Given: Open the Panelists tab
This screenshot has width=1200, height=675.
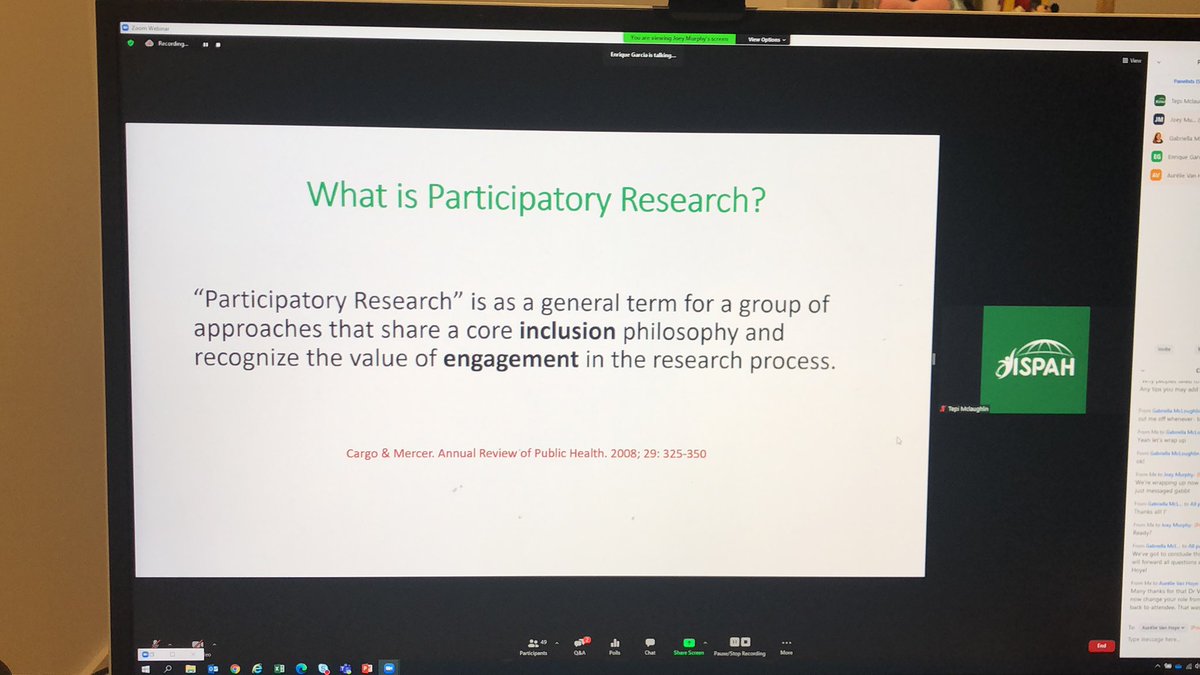Looking at the screenshot, I should (x=1186, y=81).
